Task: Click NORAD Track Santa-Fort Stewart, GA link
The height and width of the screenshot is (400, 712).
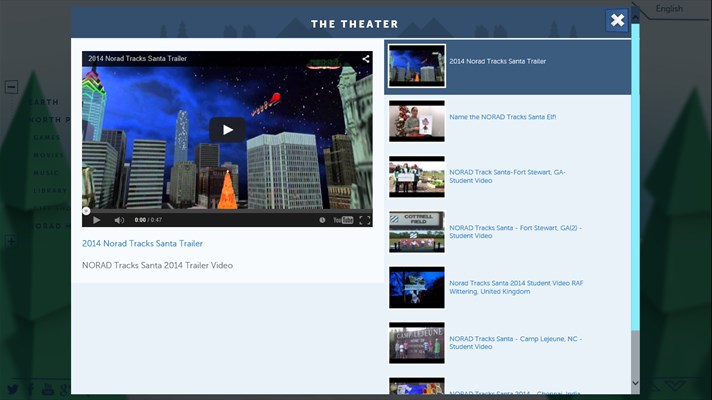Action: coord(507,176)
